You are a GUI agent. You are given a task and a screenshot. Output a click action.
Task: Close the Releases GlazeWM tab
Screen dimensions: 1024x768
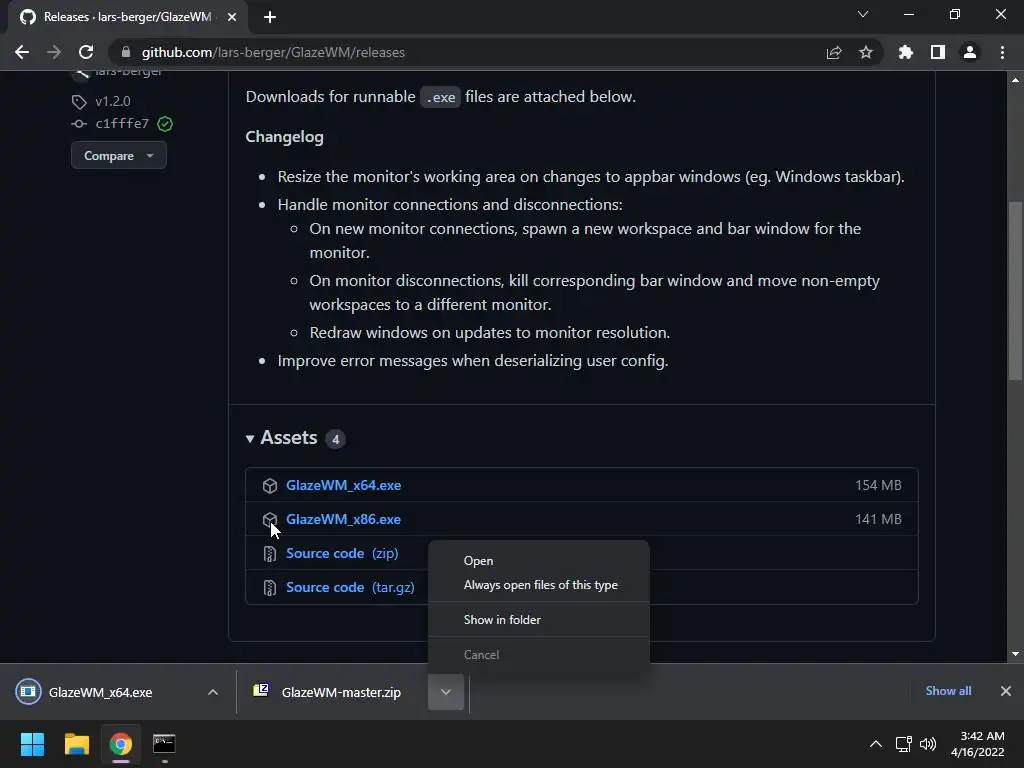pos(232,17)
